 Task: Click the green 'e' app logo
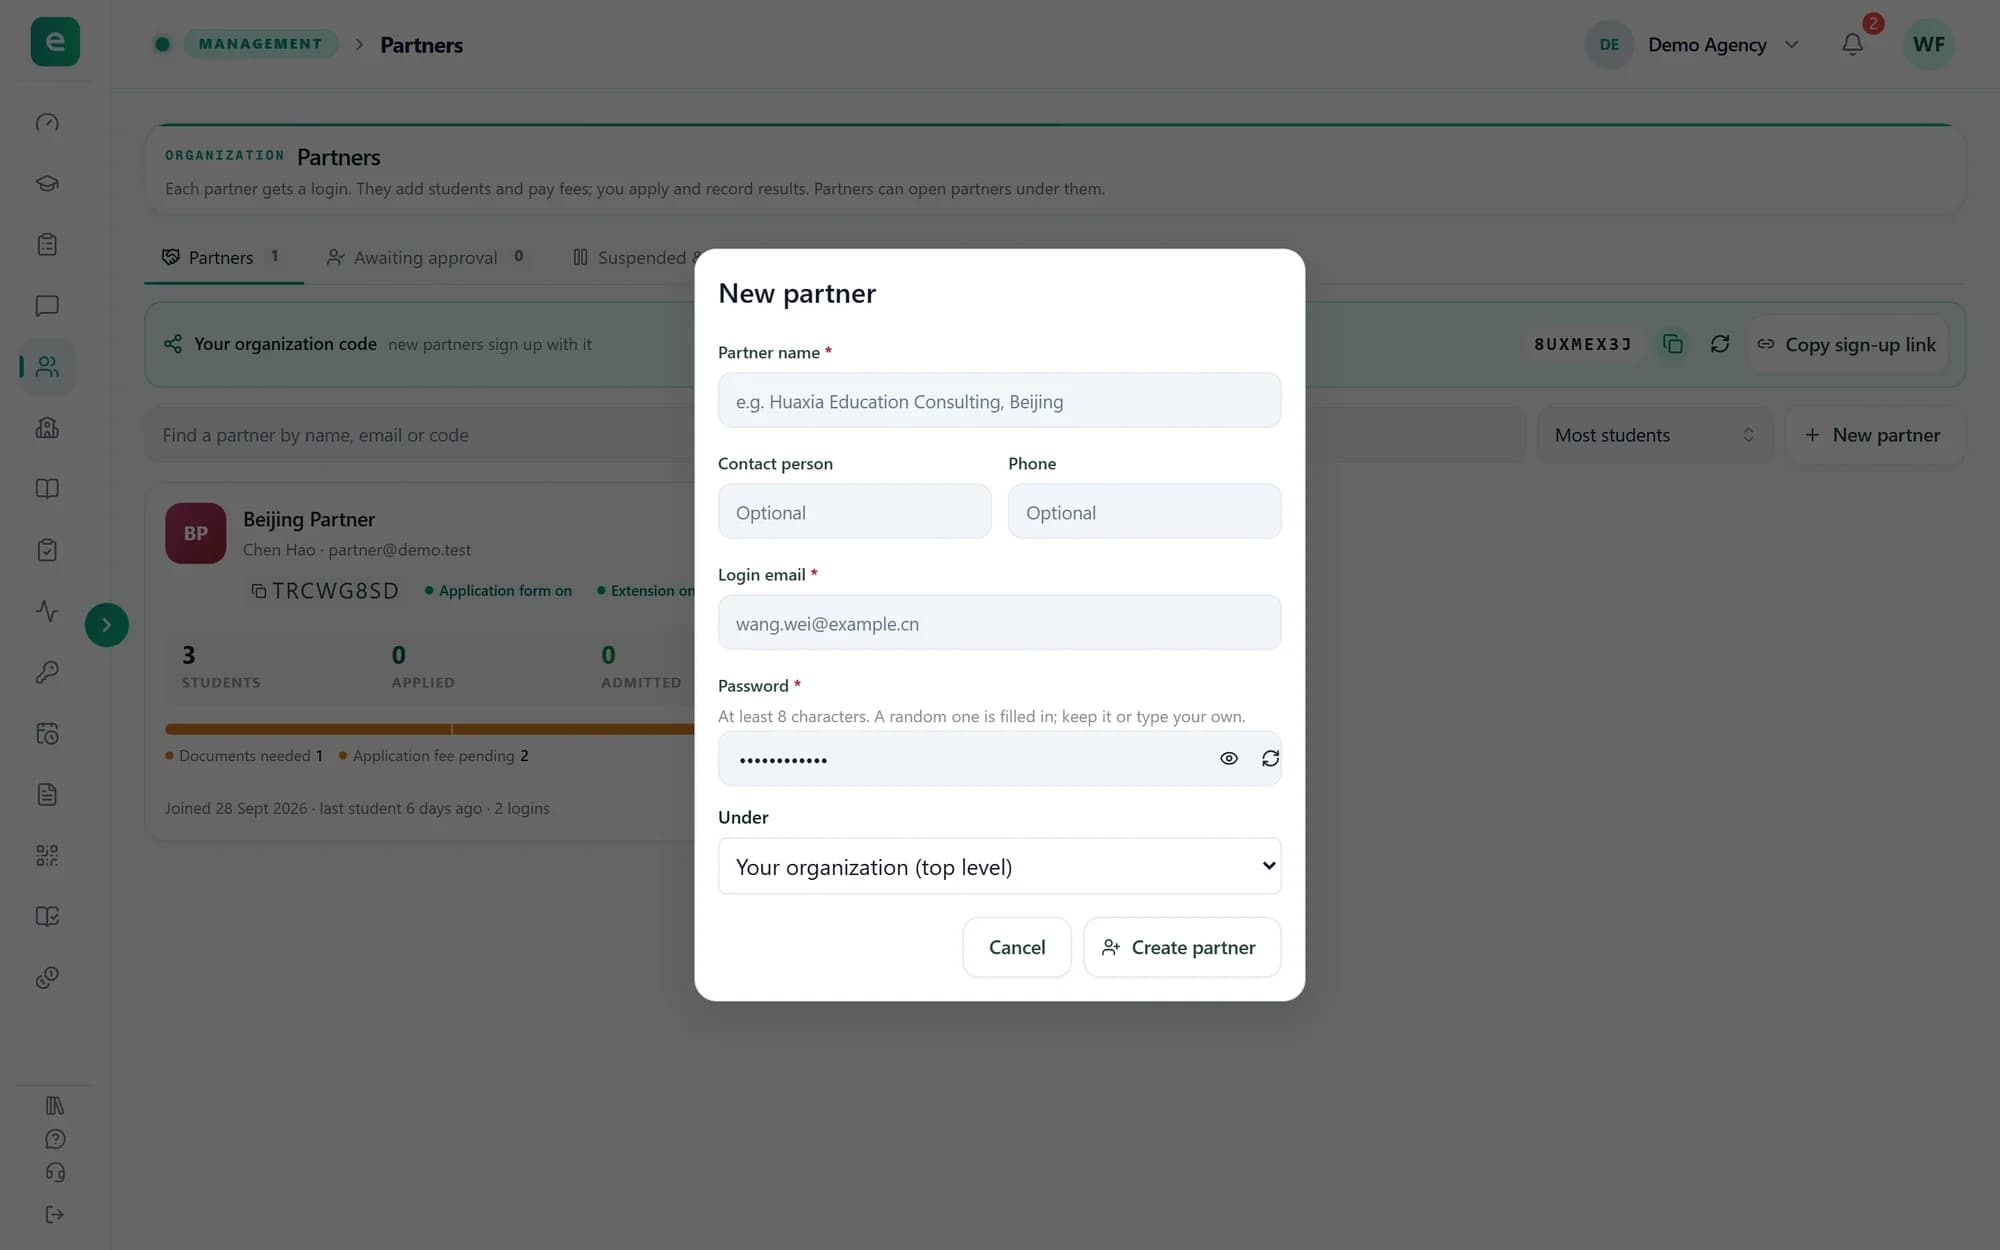pos(55,42)
